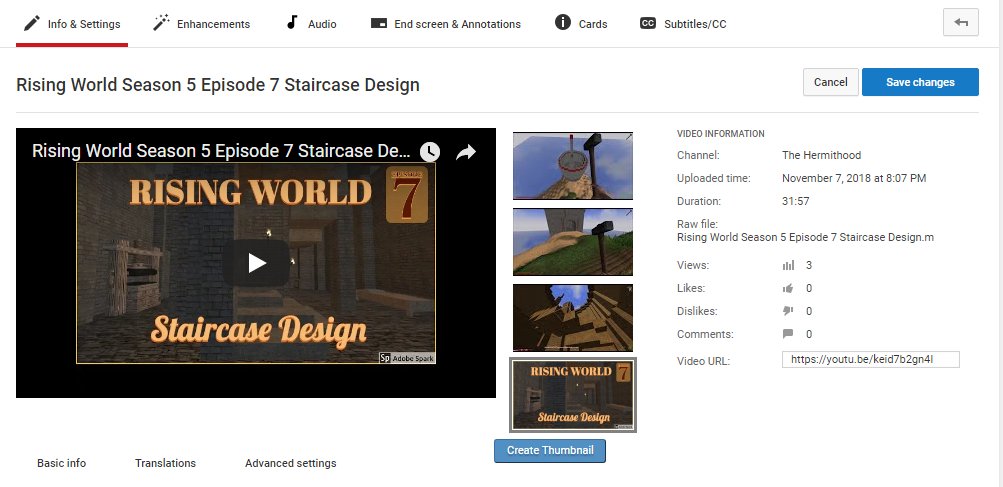The image size is (1003, 487).
Task: Select the Translations tab
Action: 165,463
